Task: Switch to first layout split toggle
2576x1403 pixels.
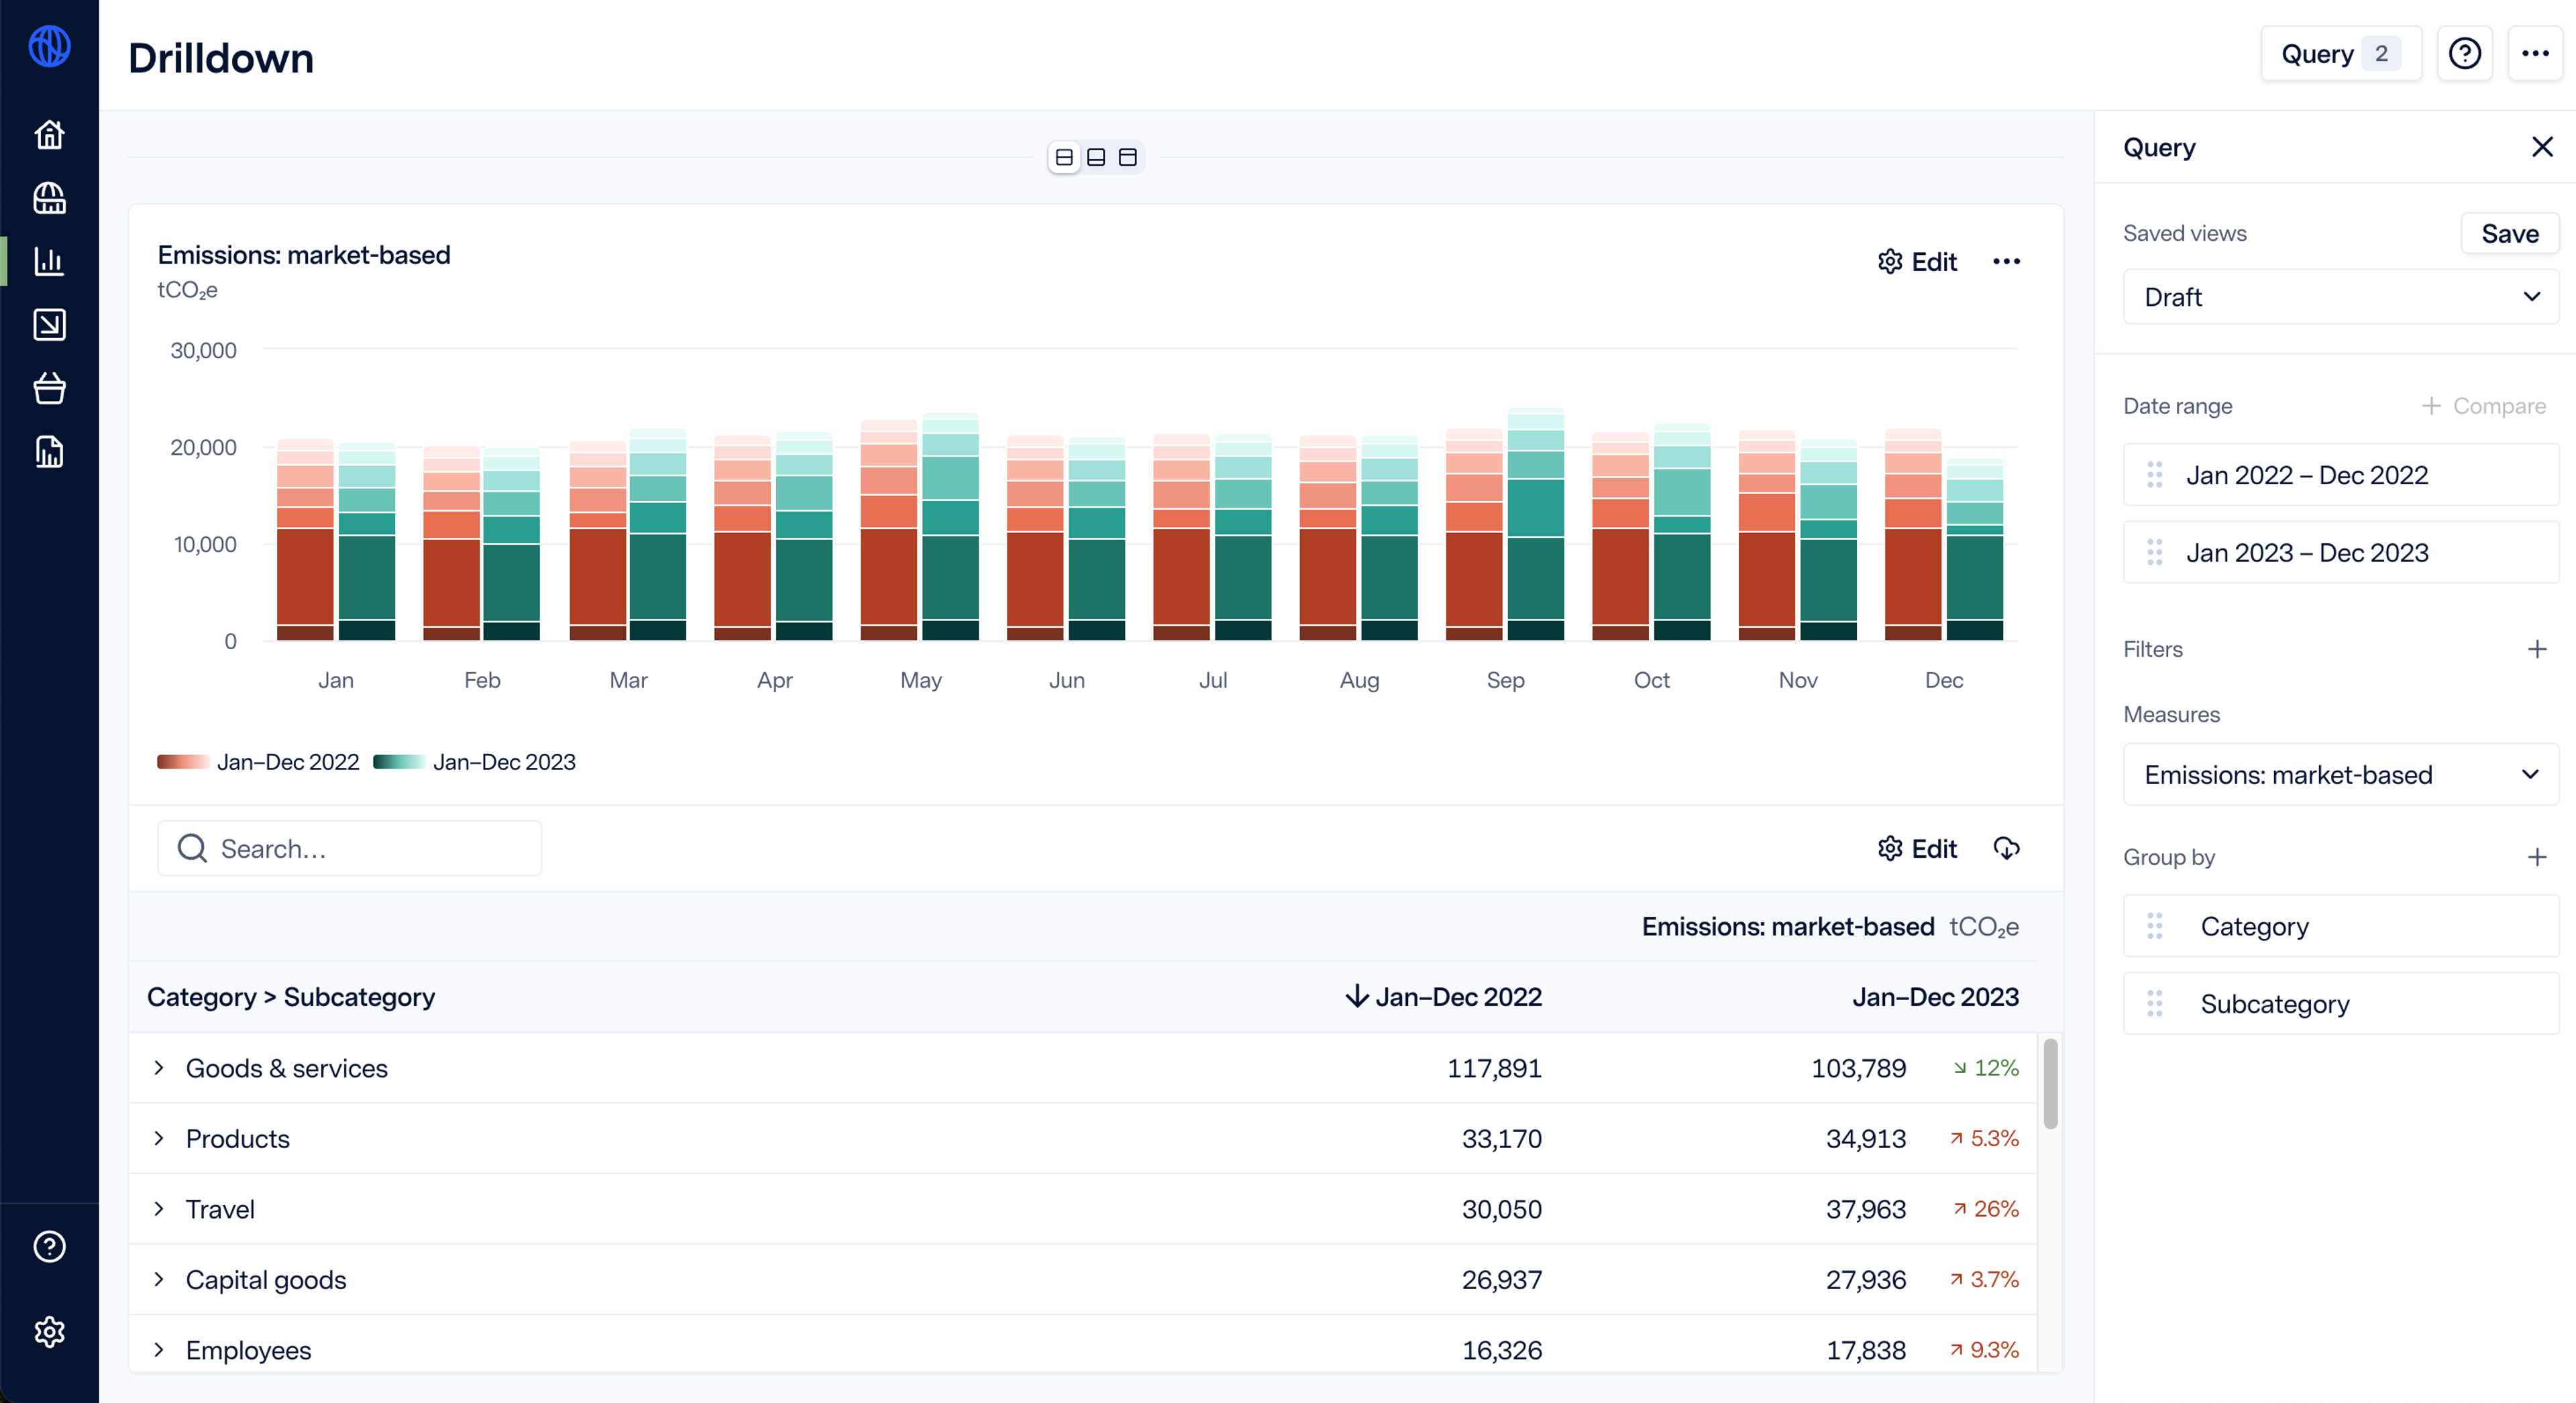Action: [1064, 157]
